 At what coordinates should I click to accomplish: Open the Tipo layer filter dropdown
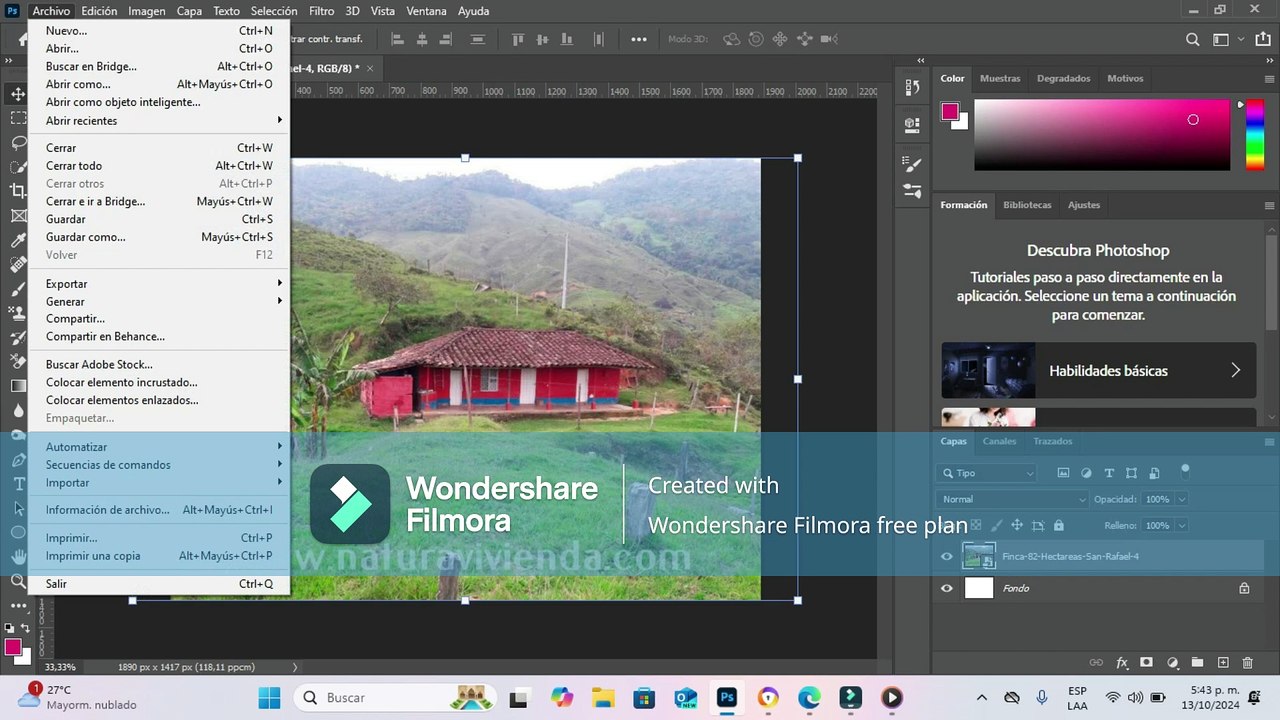[988, 473]
